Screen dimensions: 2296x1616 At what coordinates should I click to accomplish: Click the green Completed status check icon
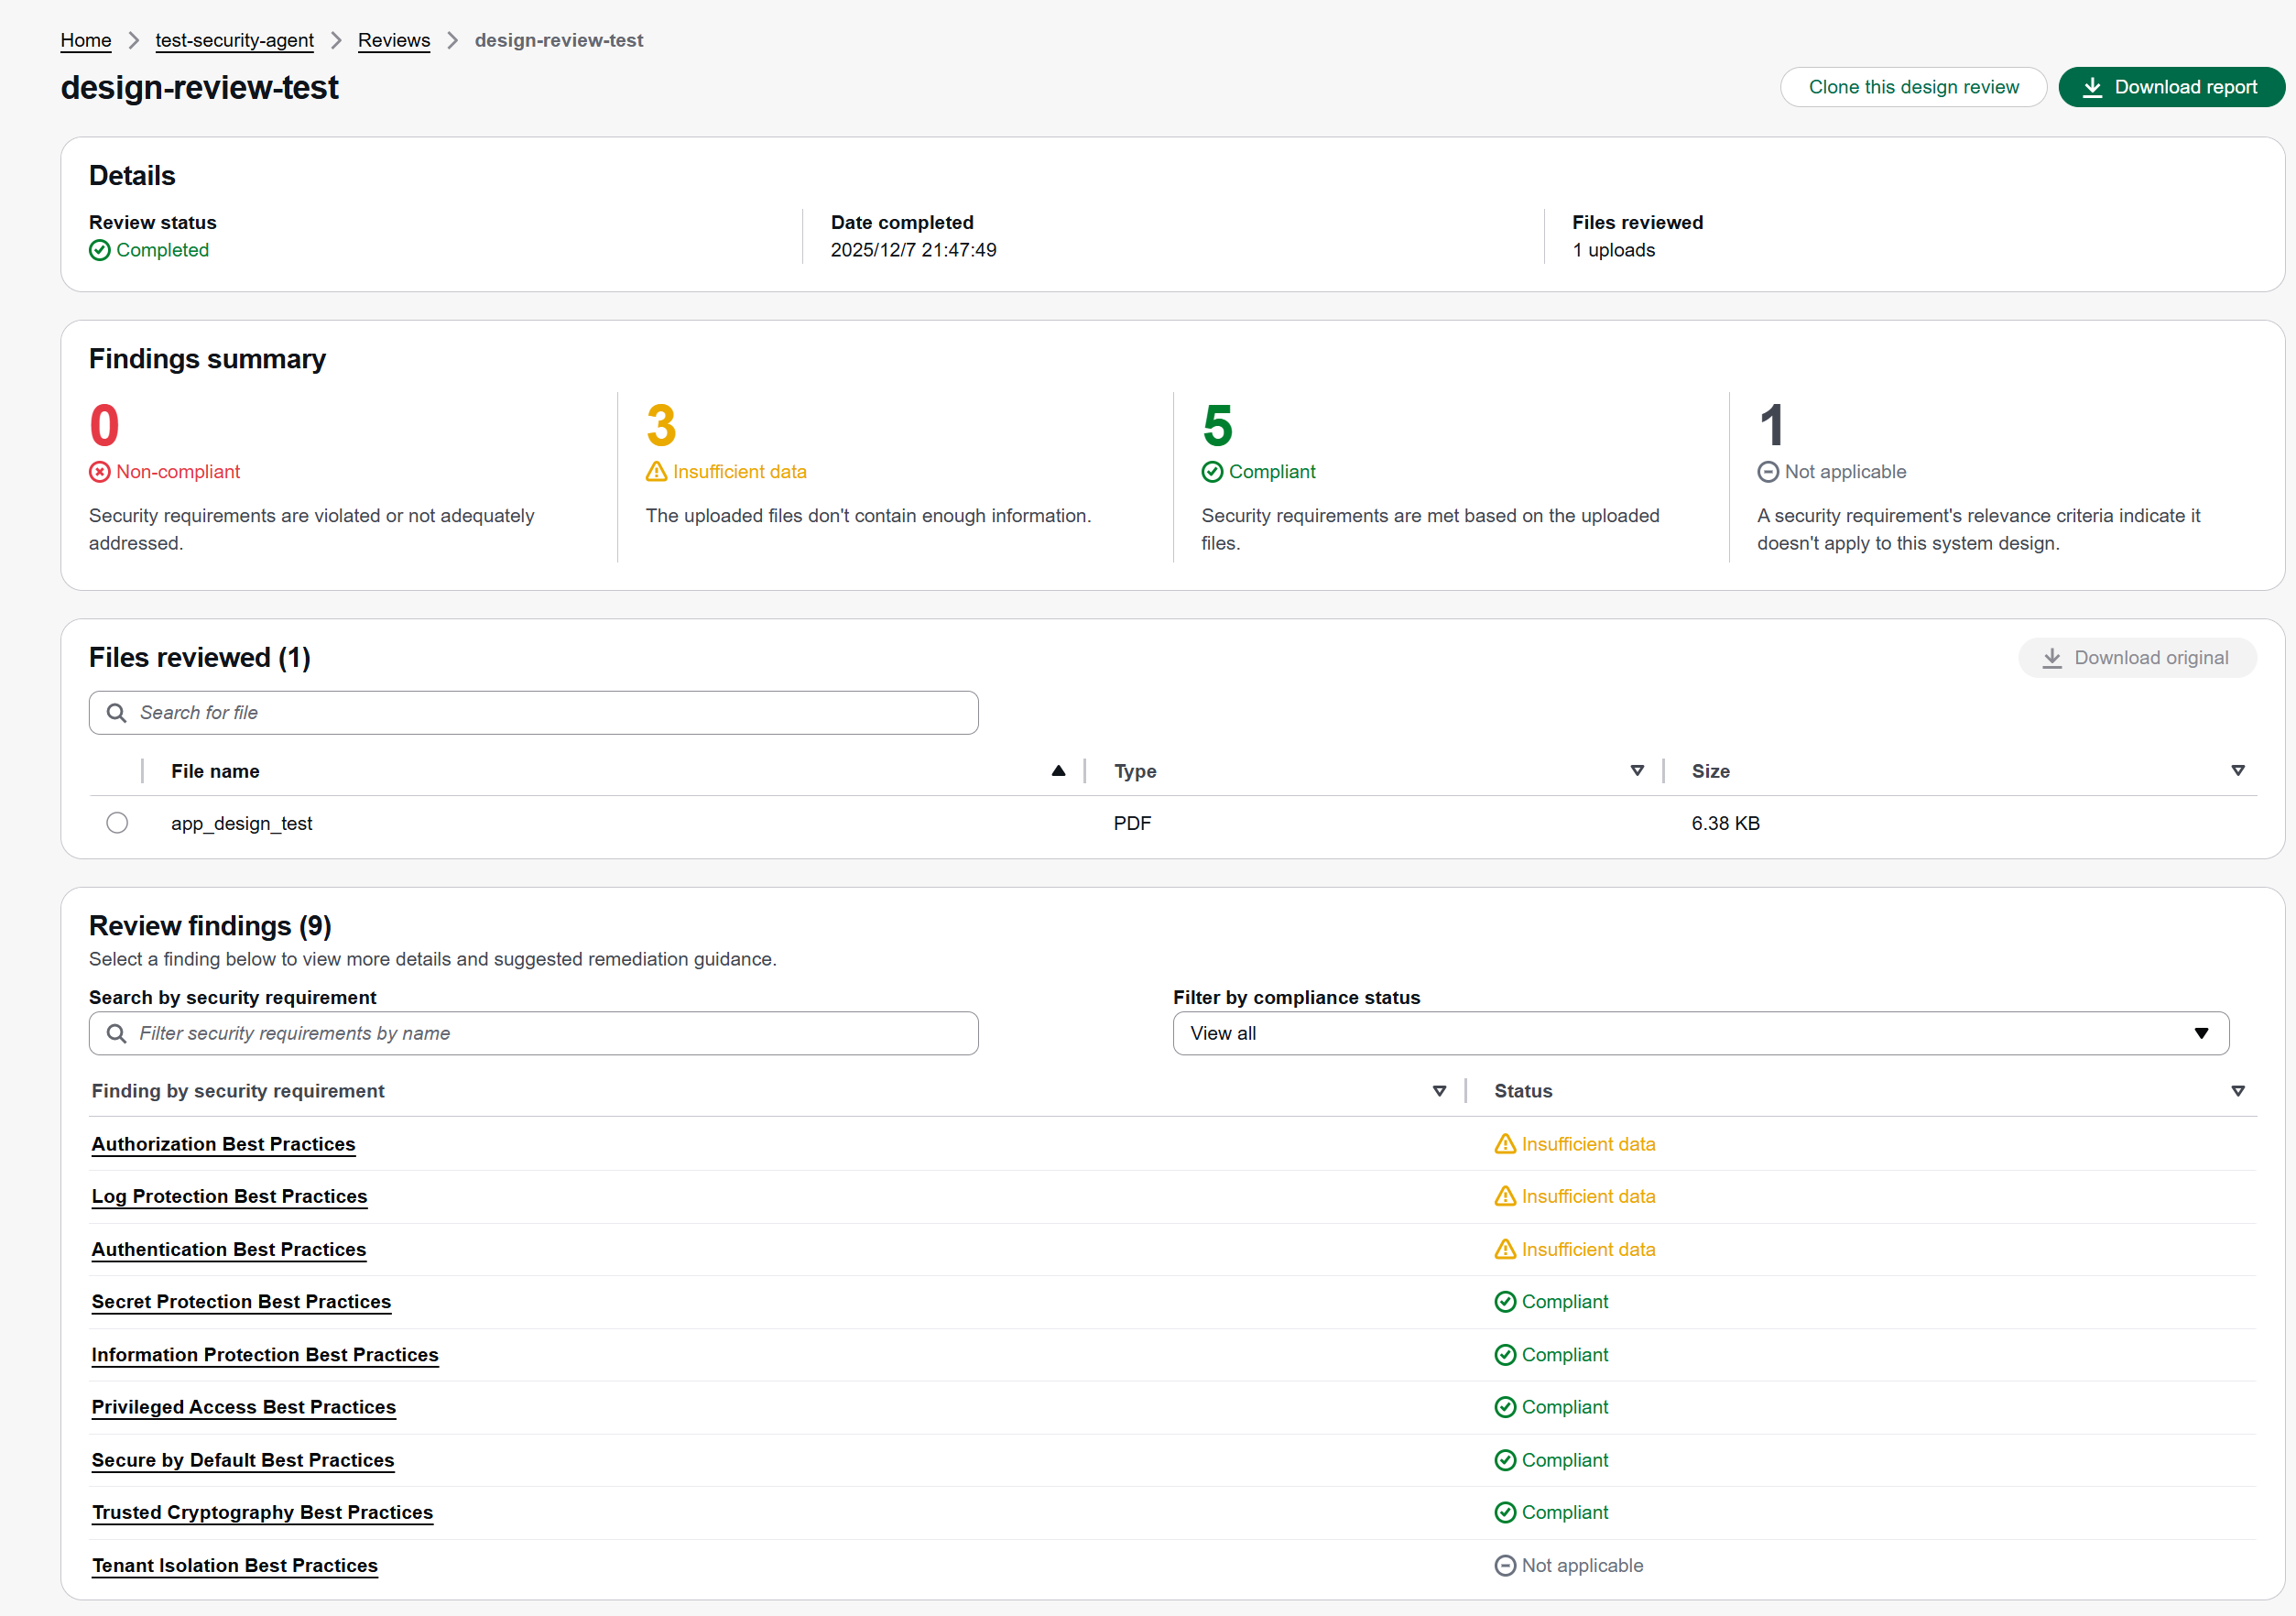100,250
